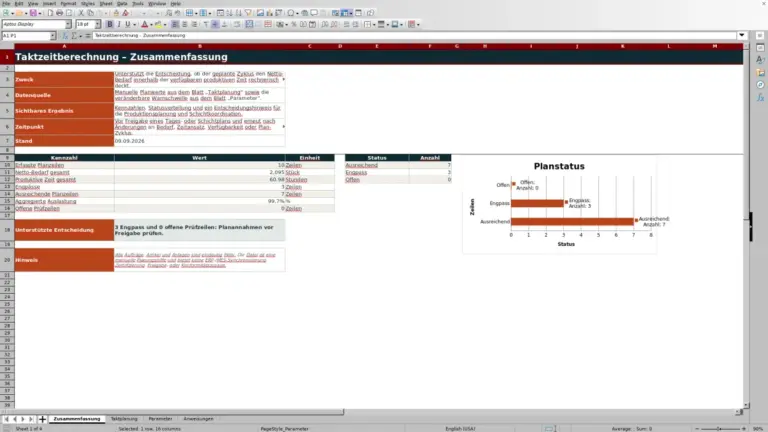Click the Insert Chart icon

[269, 13]
